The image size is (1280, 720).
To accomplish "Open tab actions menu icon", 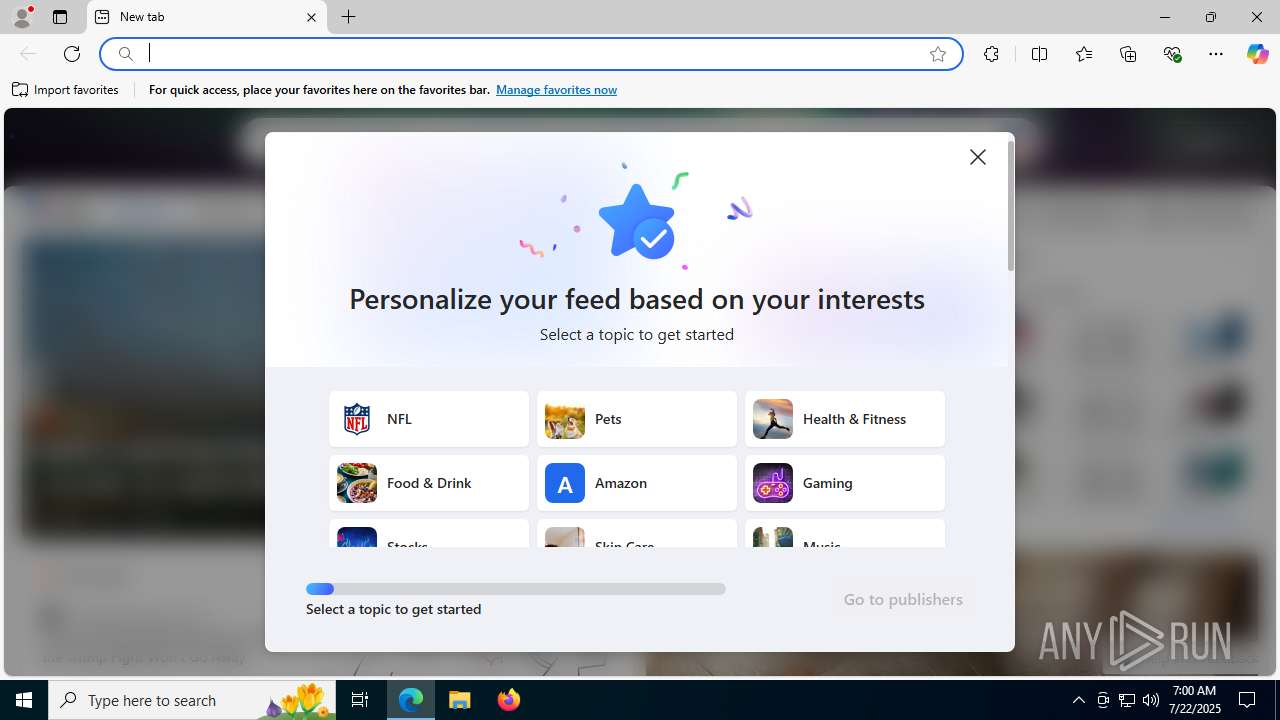I will [x=60, y=17].
